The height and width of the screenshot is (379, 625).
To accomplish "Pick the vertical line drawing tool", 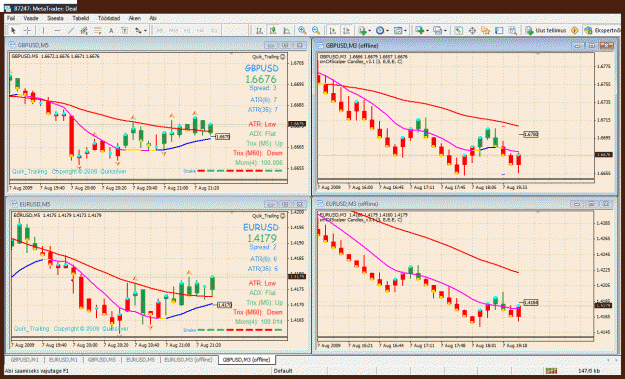I will 43,31.
